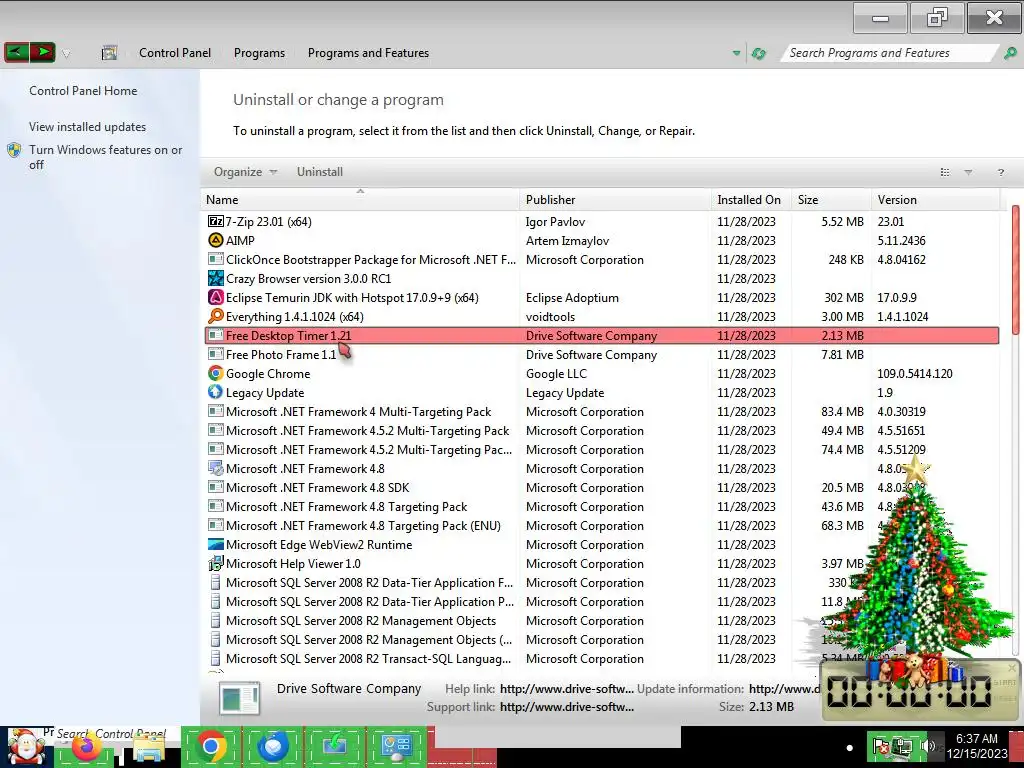Viewport: 1024px width, 768px height.
Task: Open the Help link URL in details pane
Action: (x=566, y=688)
